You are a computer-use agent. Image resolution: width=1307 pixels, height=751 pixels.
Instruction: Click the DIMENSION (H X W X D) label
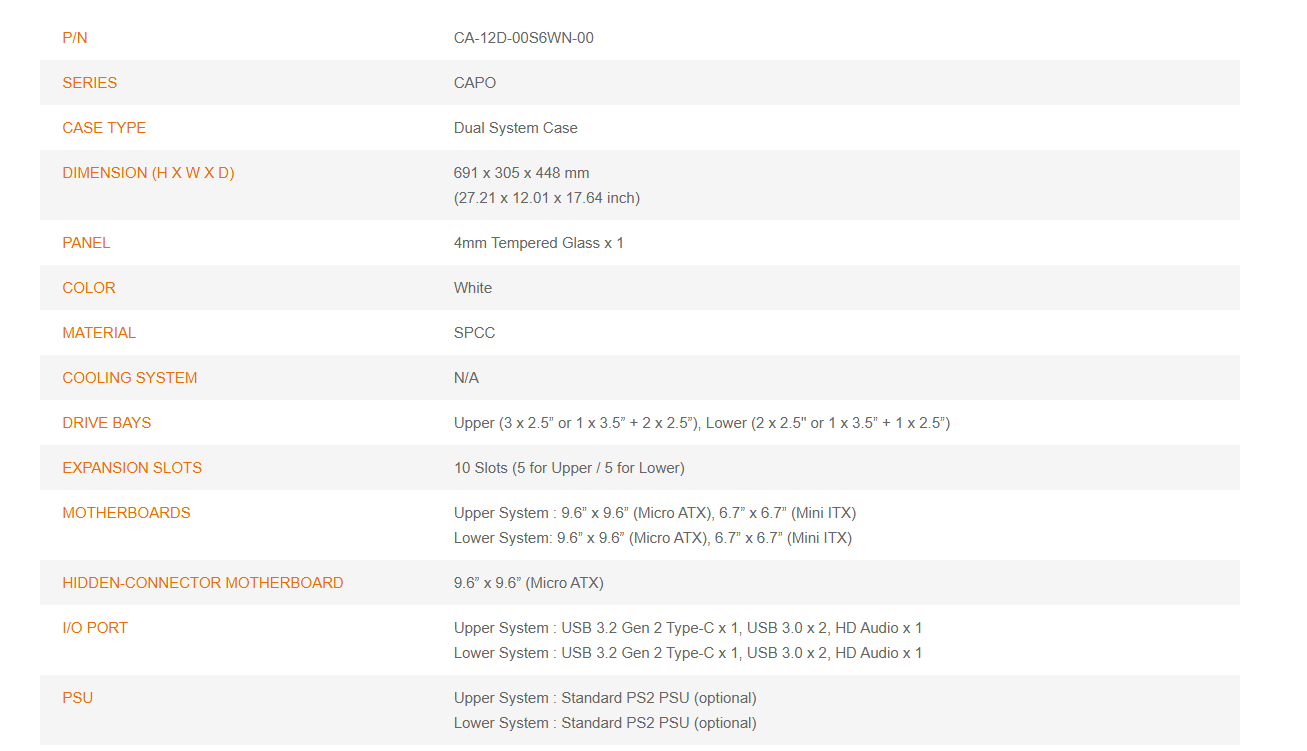(x=148, y=173)
